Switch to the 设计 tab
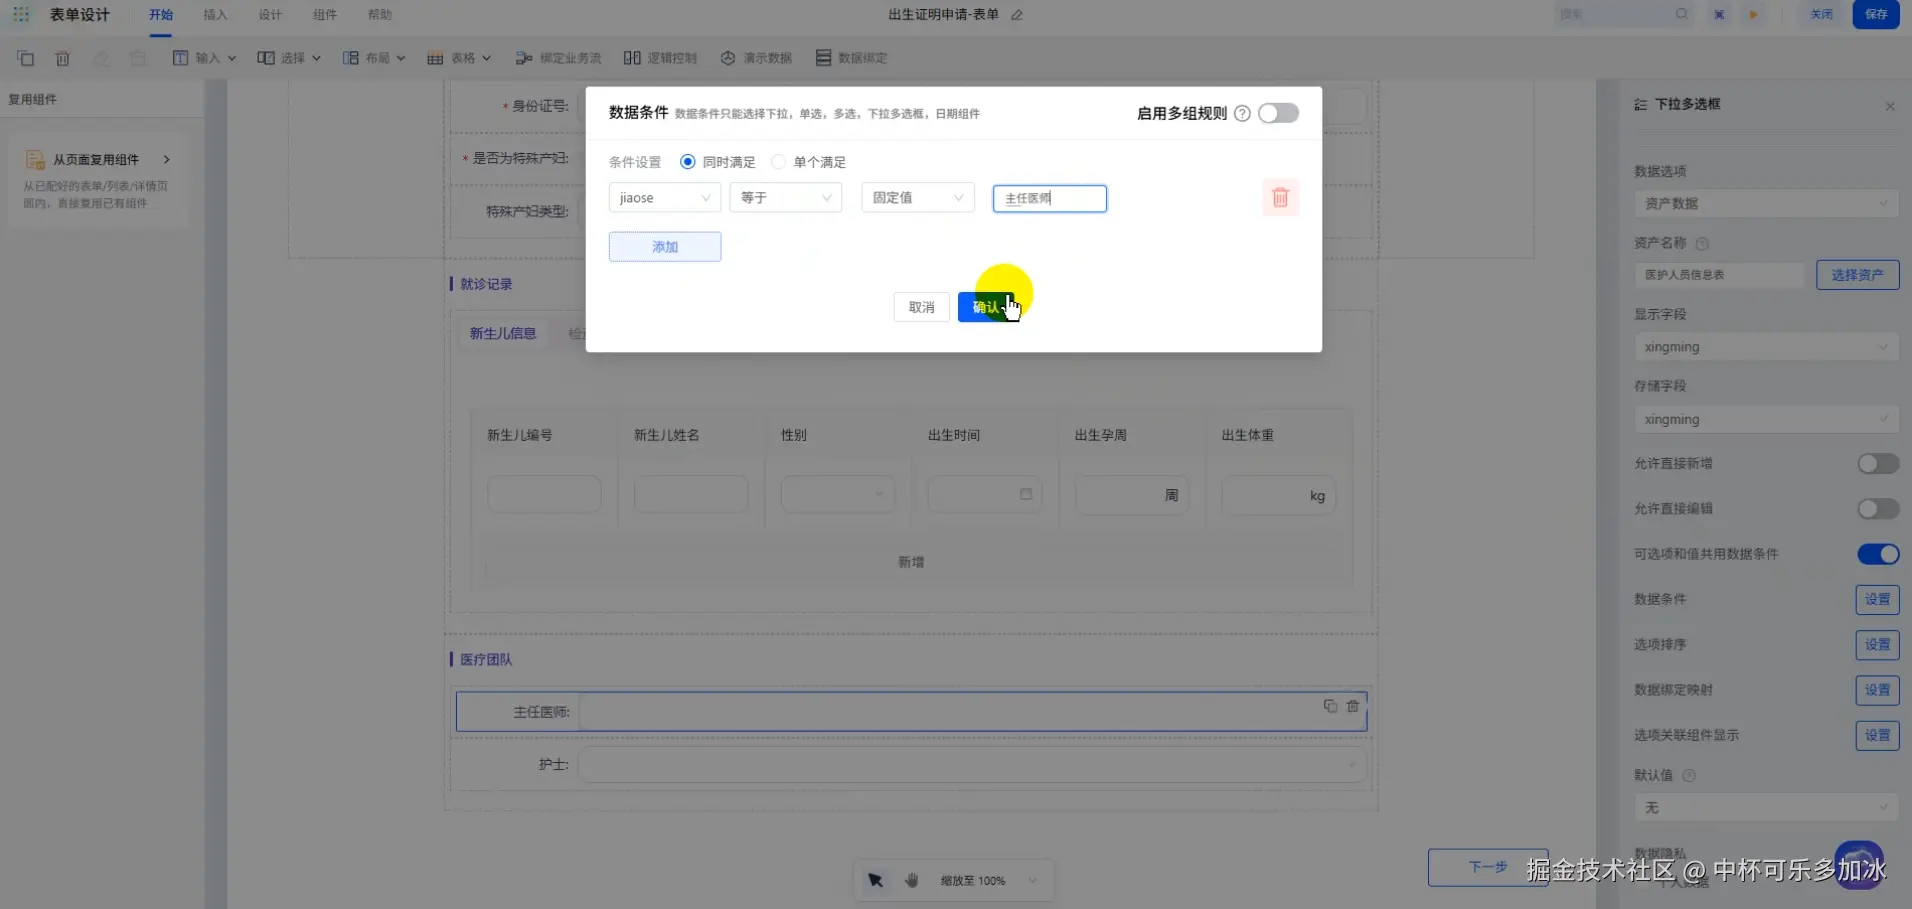This screenshot has width=1912, height=909. pyautogui.click(x=270, y=15)
